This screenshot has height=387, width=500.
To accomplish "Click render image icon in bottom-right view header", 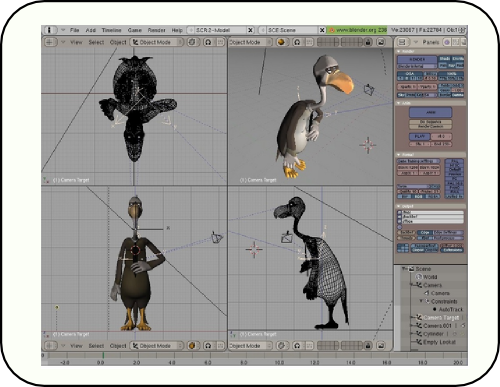I will 381,346.
